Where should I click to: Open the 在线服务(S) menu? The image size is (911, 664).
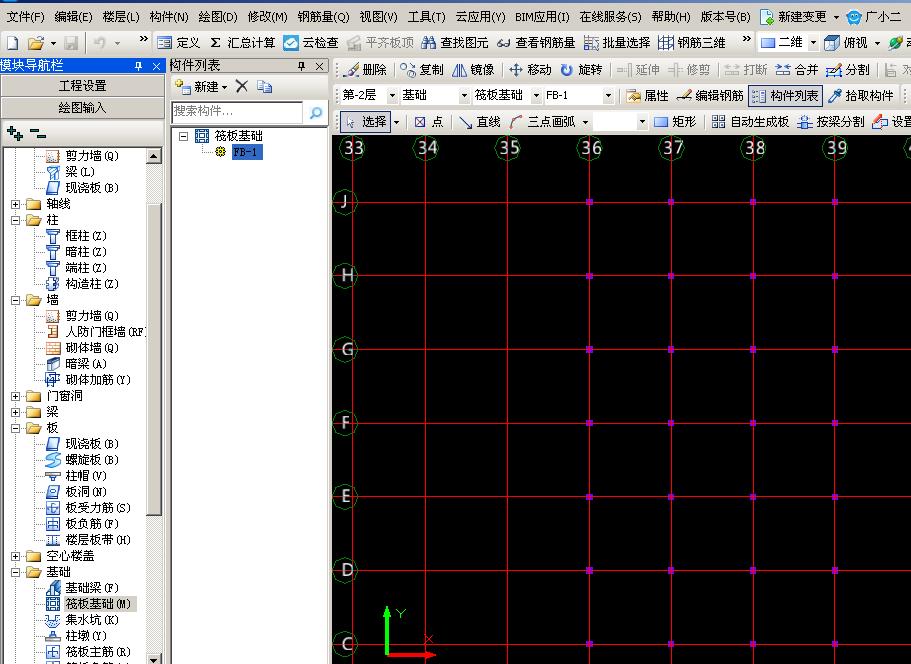pos(611,17)
